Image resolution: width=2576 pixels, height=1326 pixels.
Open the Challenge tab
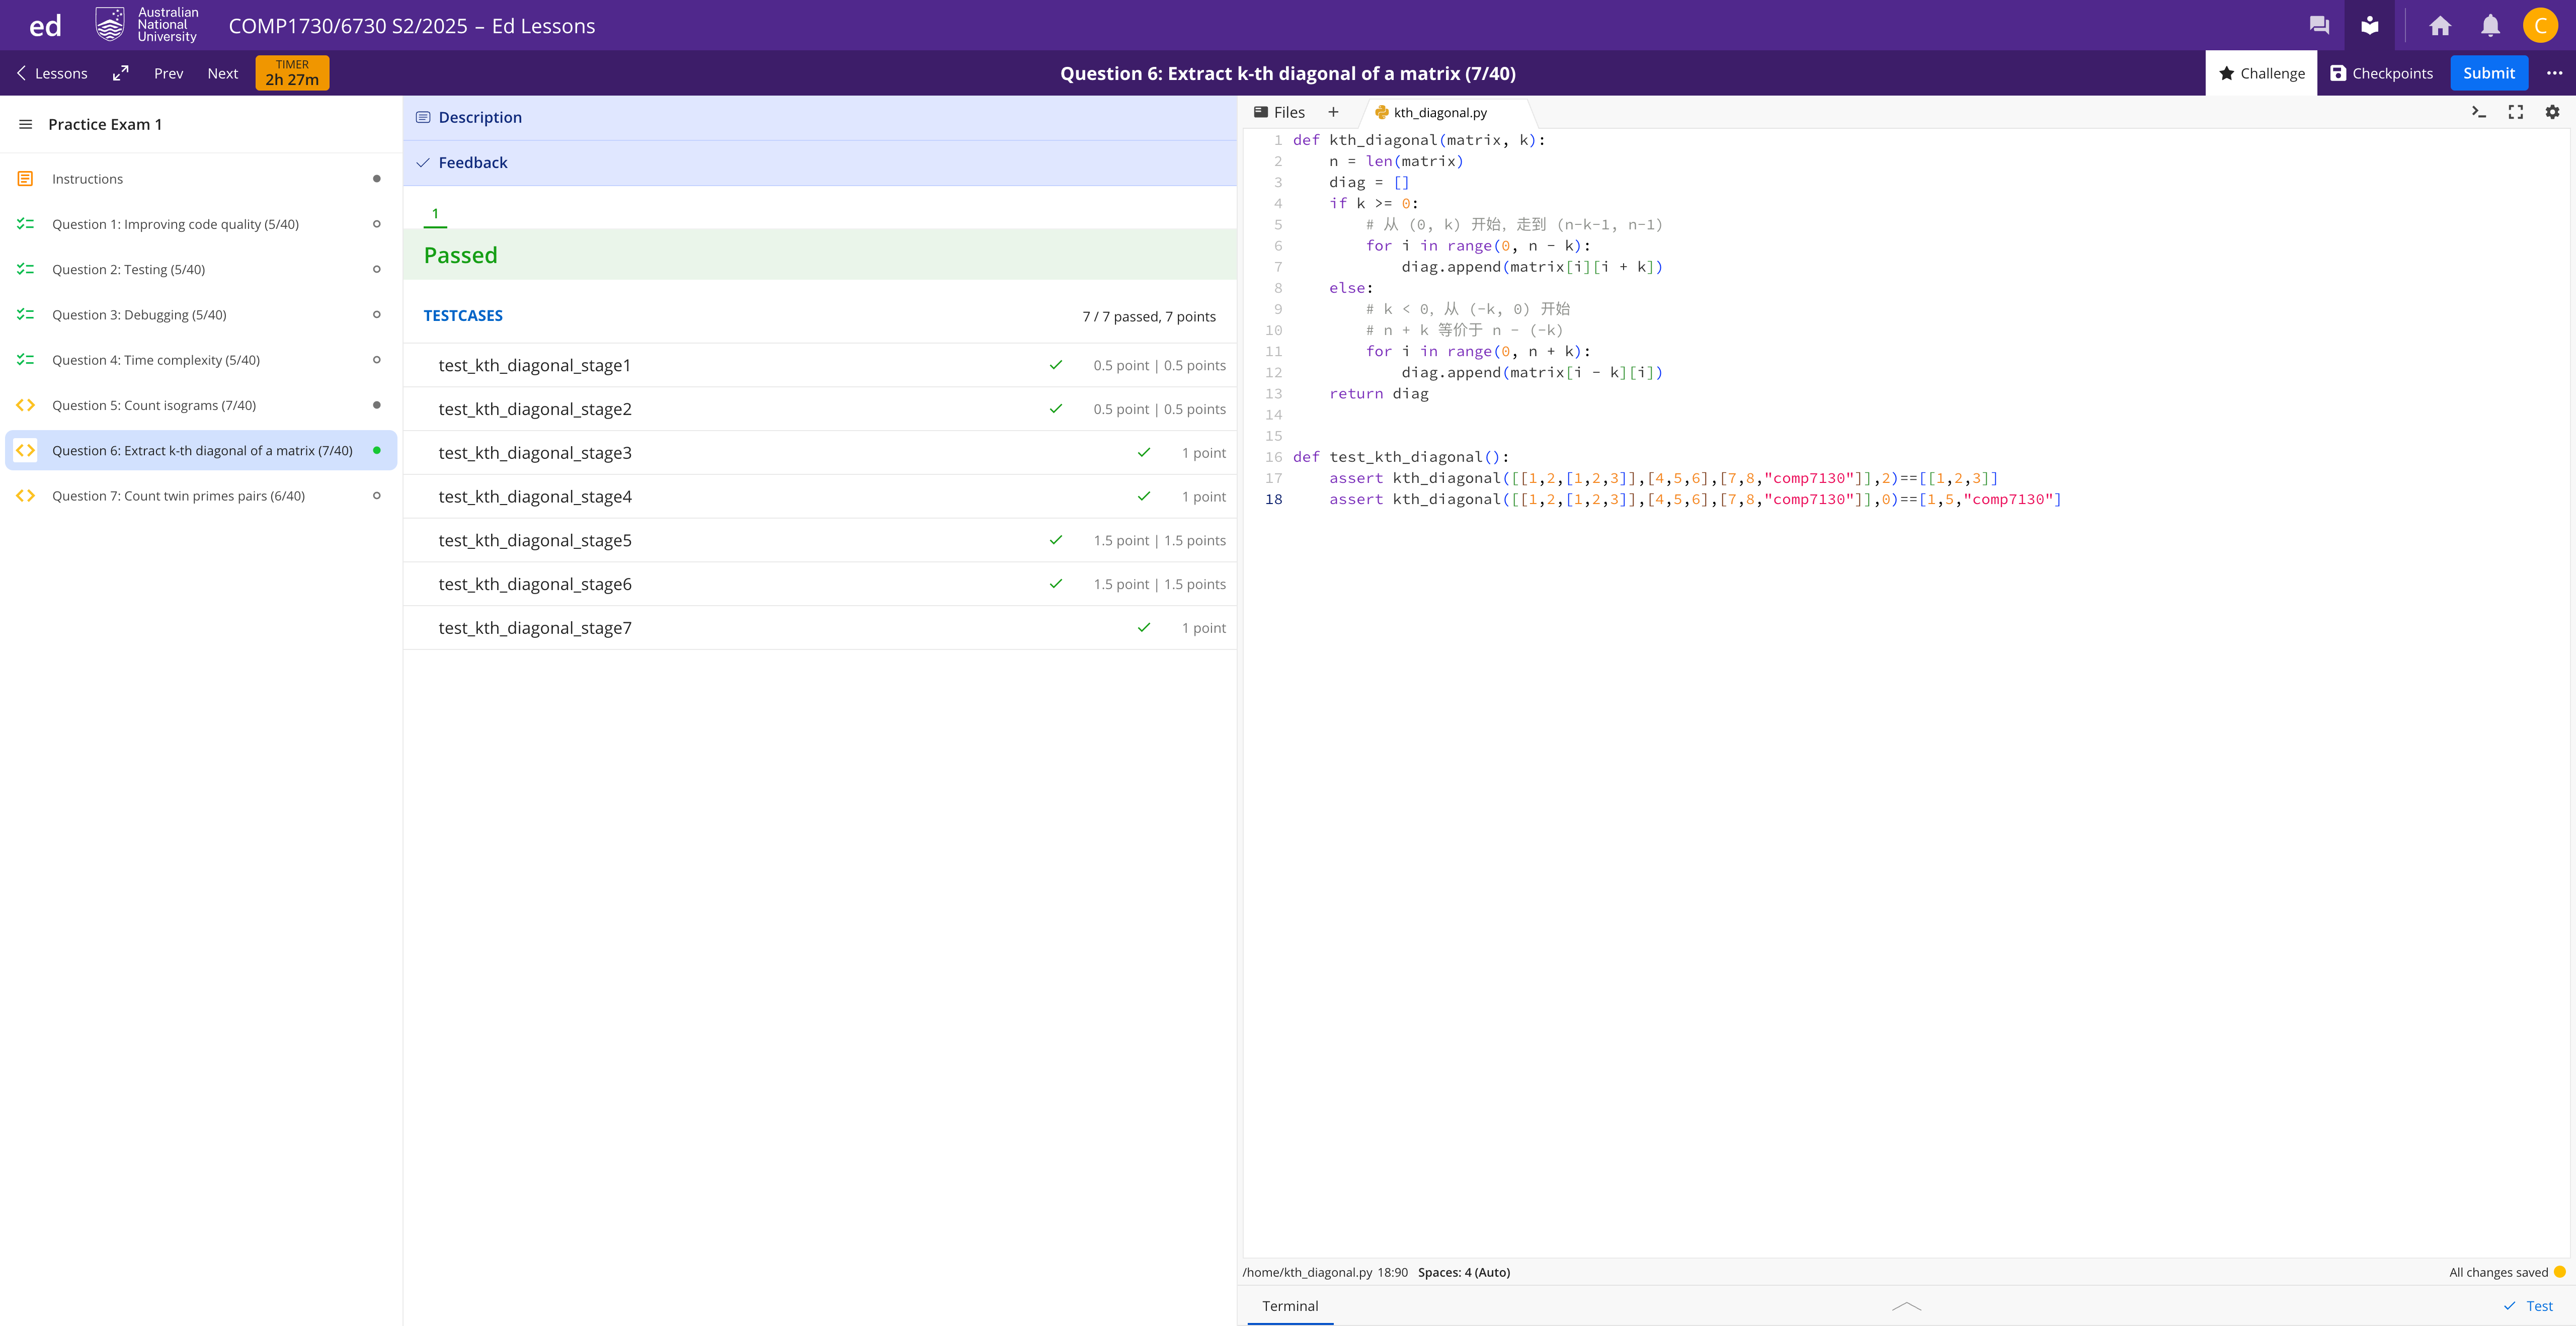coord(2262,73)
